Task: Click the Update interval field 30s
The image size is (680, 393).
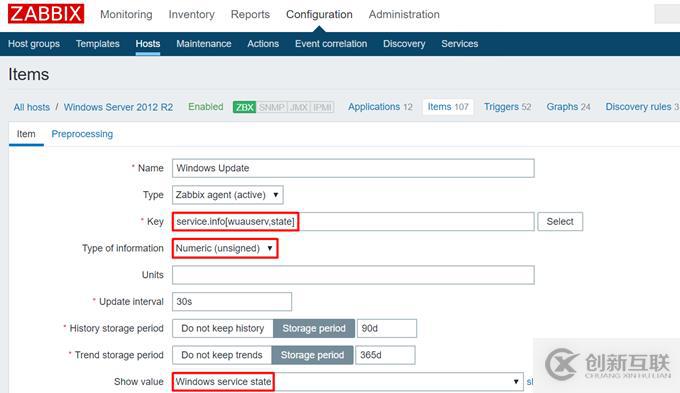Action: pyautogui.click(x=232, y=302)
